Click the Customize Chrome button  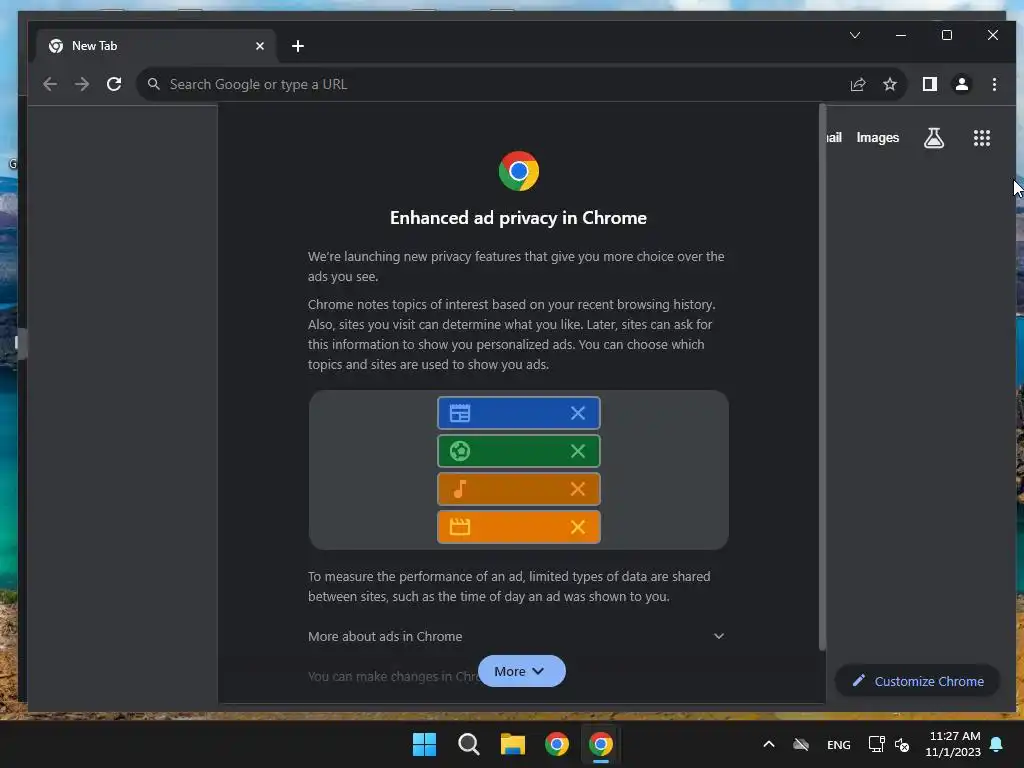[918, 681]
